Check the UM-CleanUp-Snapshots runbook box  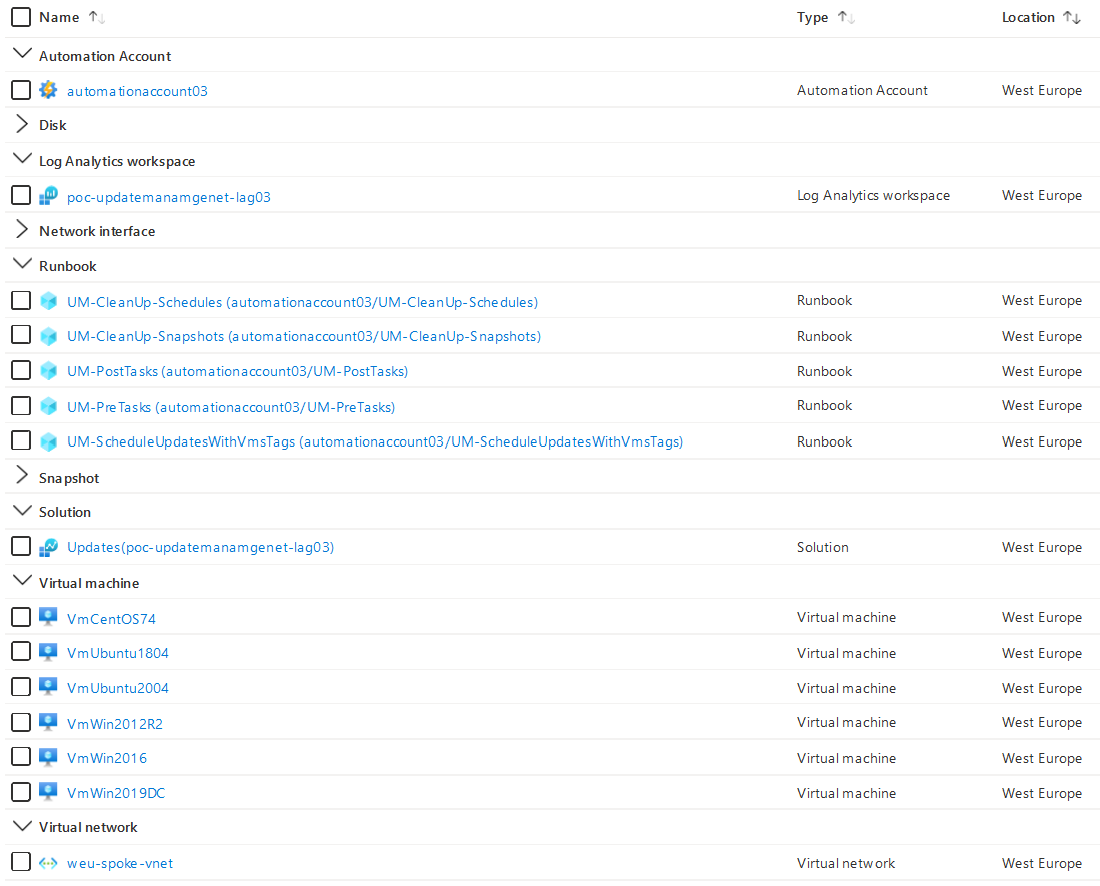click(21, 335)
